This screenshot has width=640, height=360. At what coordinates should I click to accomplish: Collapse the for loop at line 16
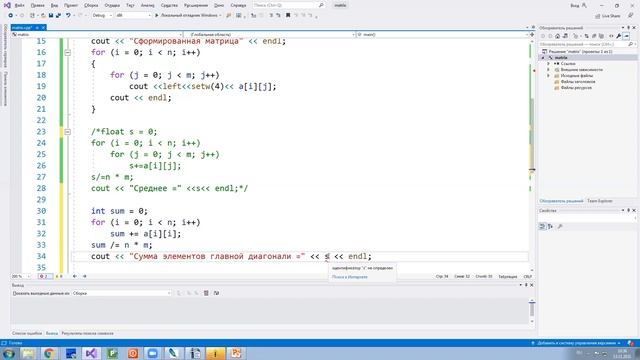pos(68,53)
